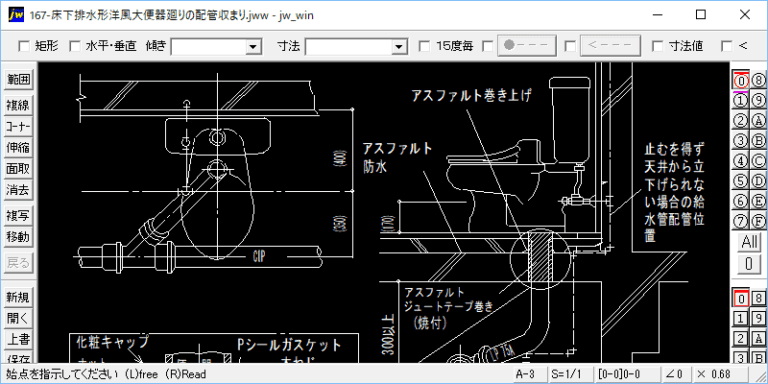Select the 伸縮 extend/trim tool
The width and height of the screenshot is (768, 384).
[x=18, y=147]
